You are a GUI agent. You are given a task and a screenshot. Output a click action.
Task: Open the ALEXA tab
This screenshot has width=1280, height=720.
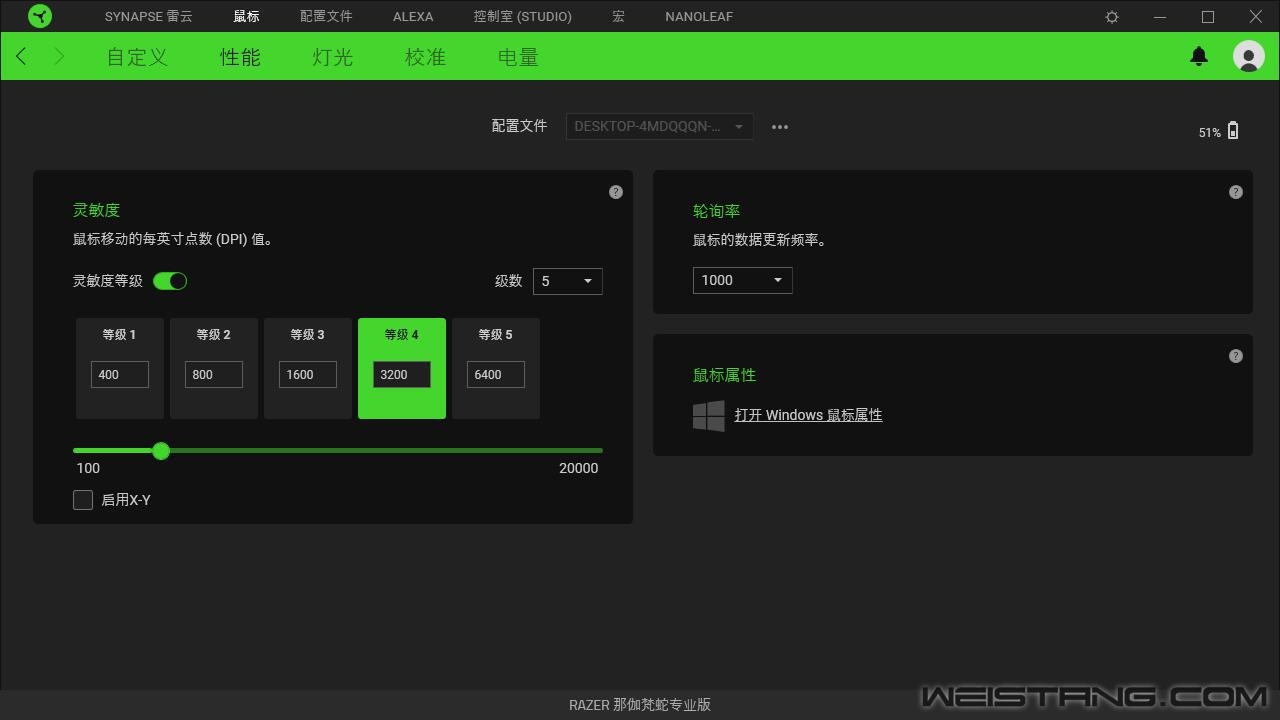pyautogui.click(x=413, y=17)
